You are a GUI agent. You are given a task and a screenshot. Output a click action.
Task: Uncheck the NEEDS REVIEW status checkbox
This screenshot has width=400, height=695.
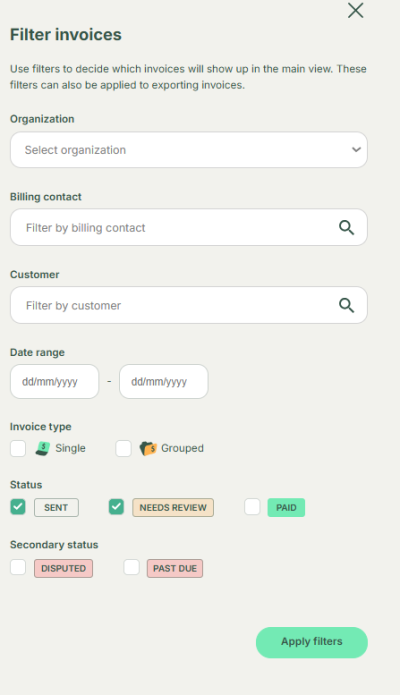coord(116,507)
